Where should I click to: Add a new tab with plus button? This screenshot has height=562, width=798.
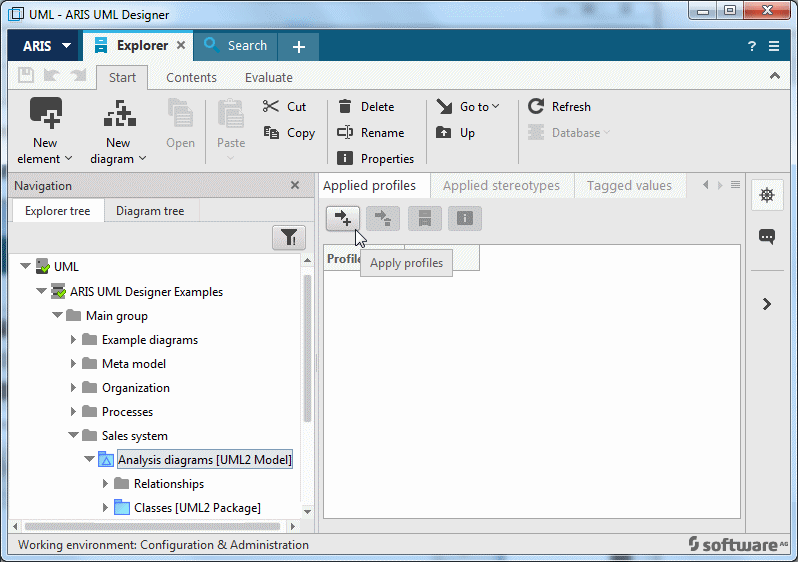[299, 47]
